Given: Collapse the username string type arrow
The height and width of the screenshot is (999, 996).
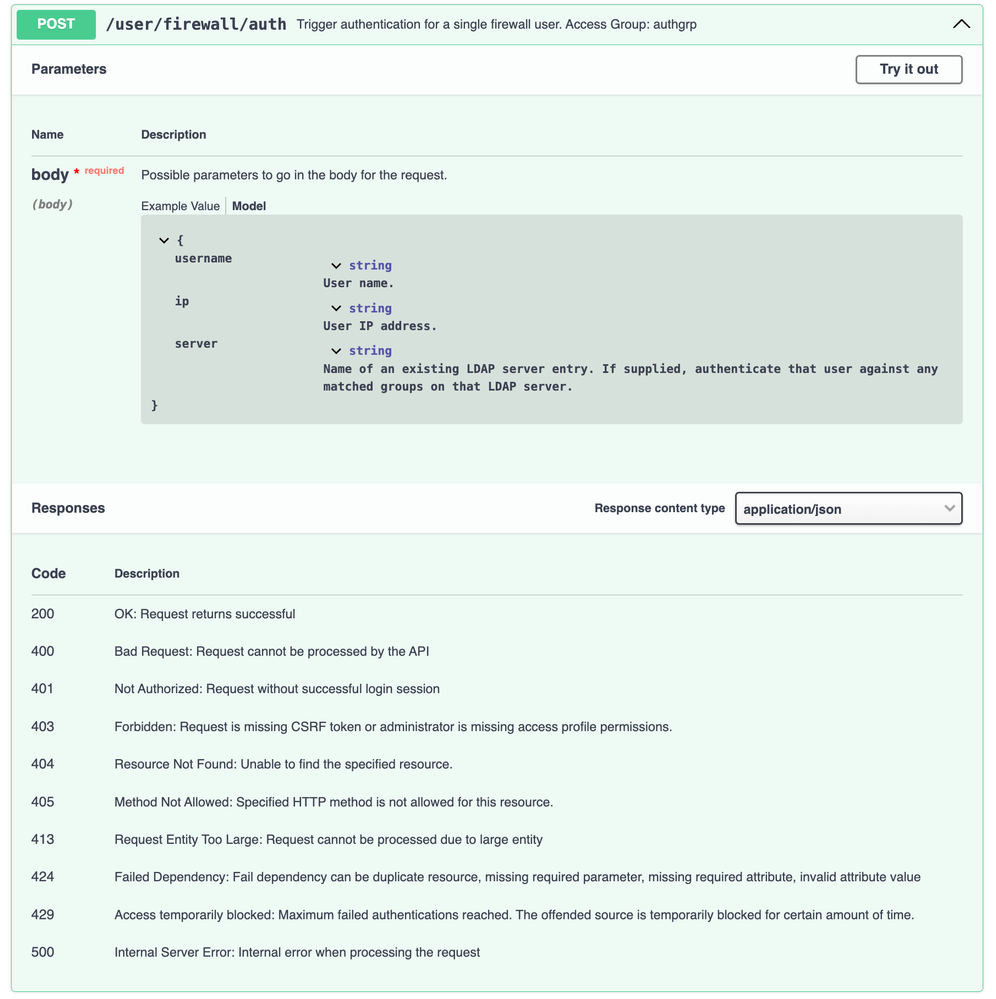Looking at the screenshot, I should [x=337, y=266].
